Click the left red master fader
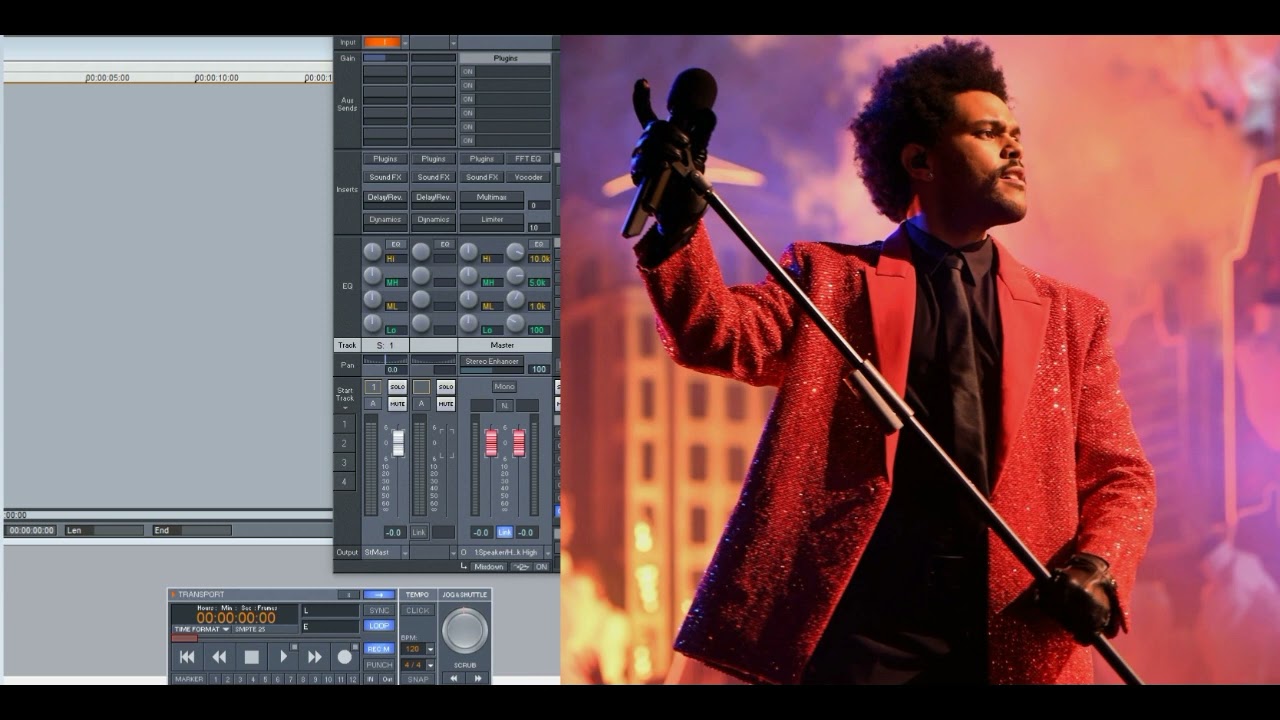1280x720 pixels. click(x=491, y=443)
